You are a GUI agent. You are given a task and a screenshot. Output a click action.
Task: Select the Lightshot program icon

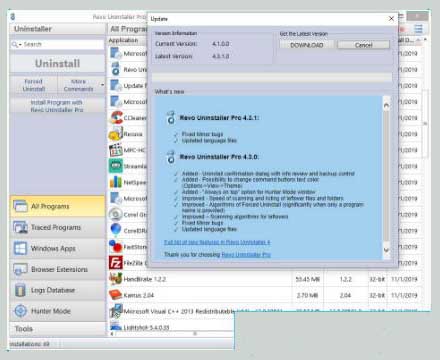(x=116, y=326)
